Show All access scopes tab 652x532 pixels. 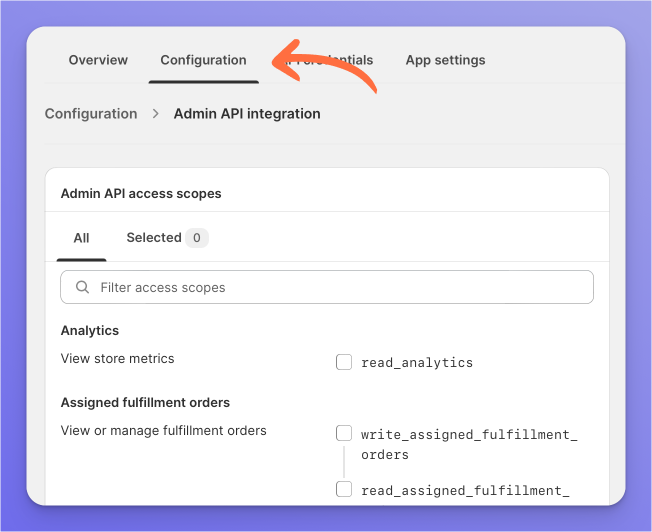click(x=81, y=238)
